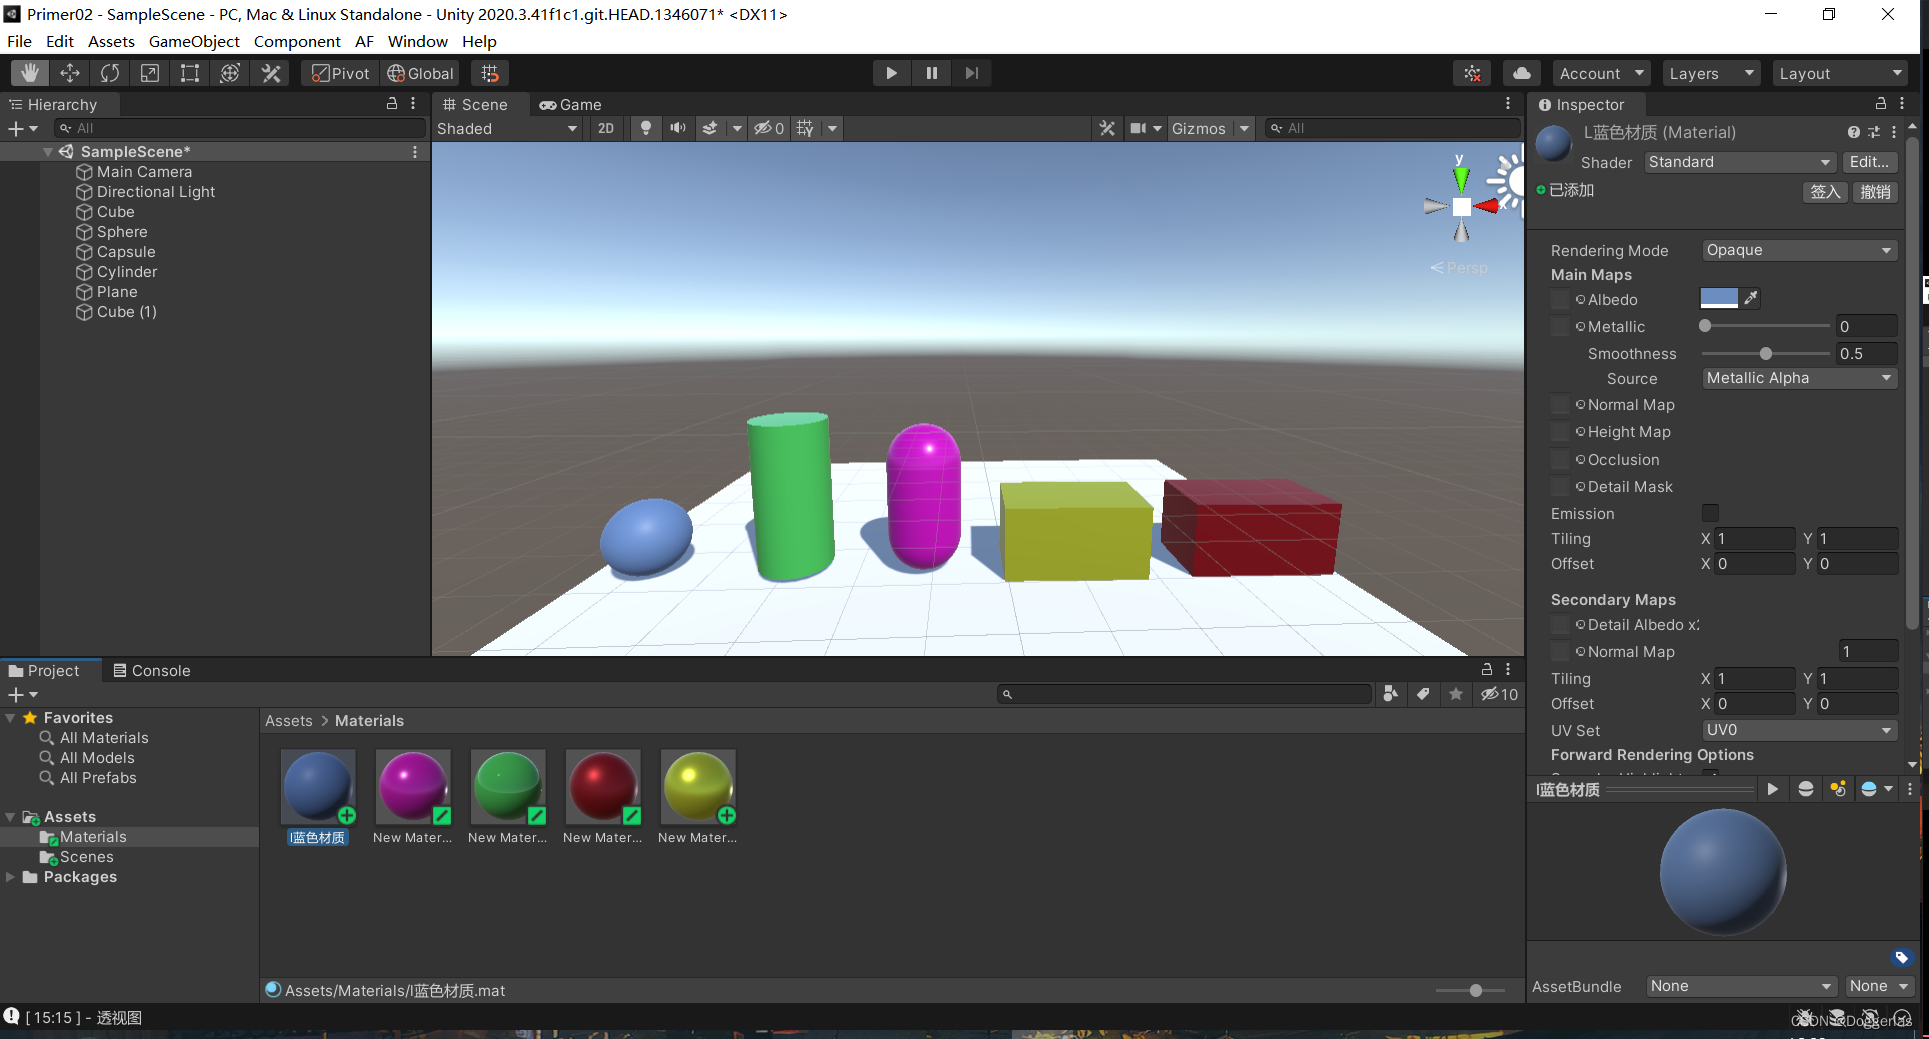The image size is (1929, 1039).
Task: Click the Pause button
Action: pyautogui.click(x=931, y=73)
